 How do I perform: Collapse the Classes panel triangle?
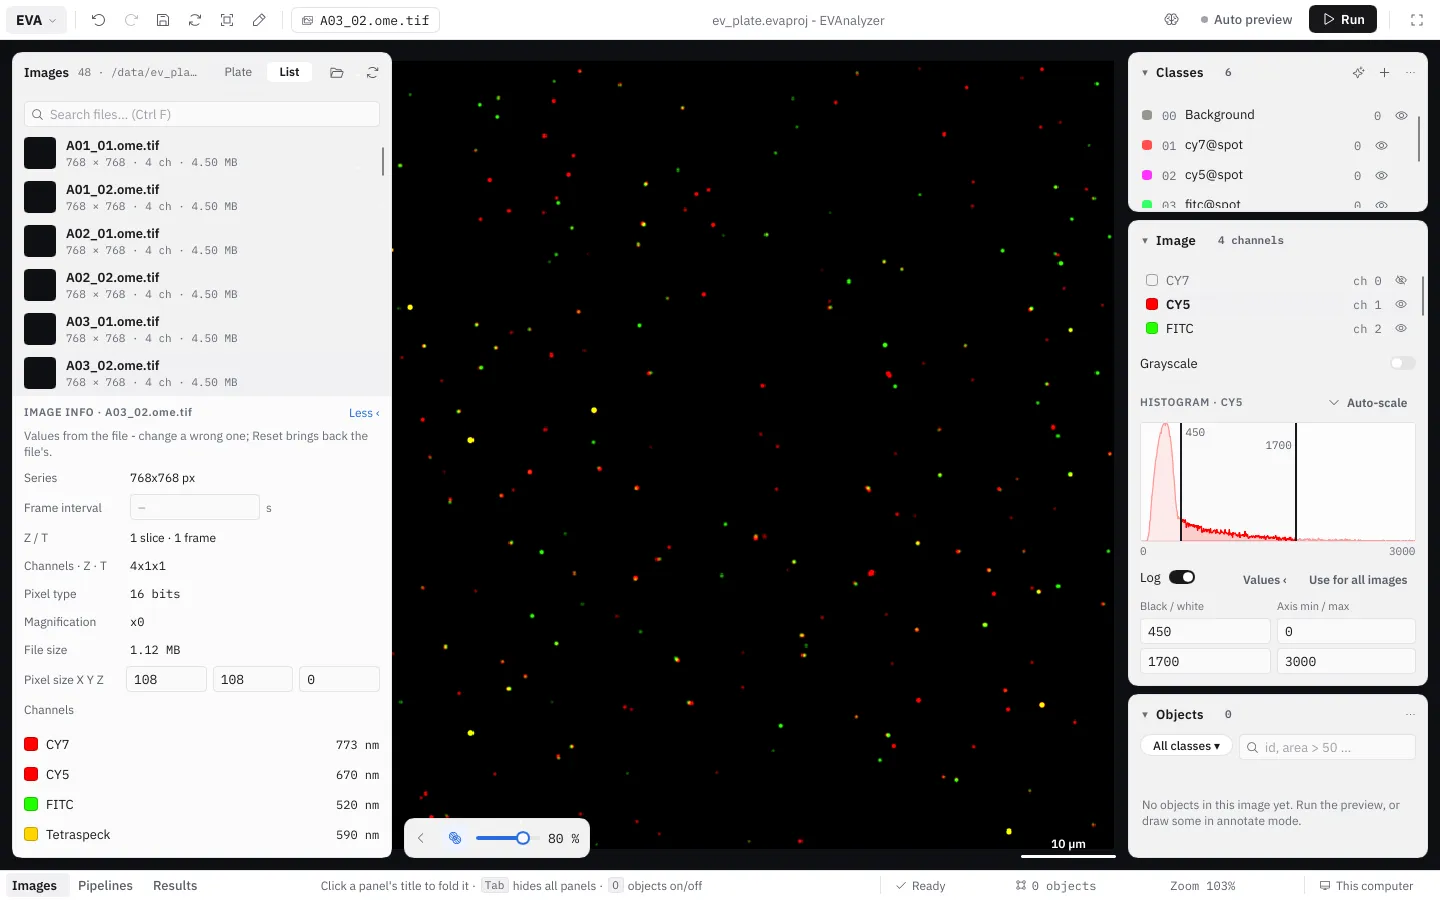tap(1145, 73)
